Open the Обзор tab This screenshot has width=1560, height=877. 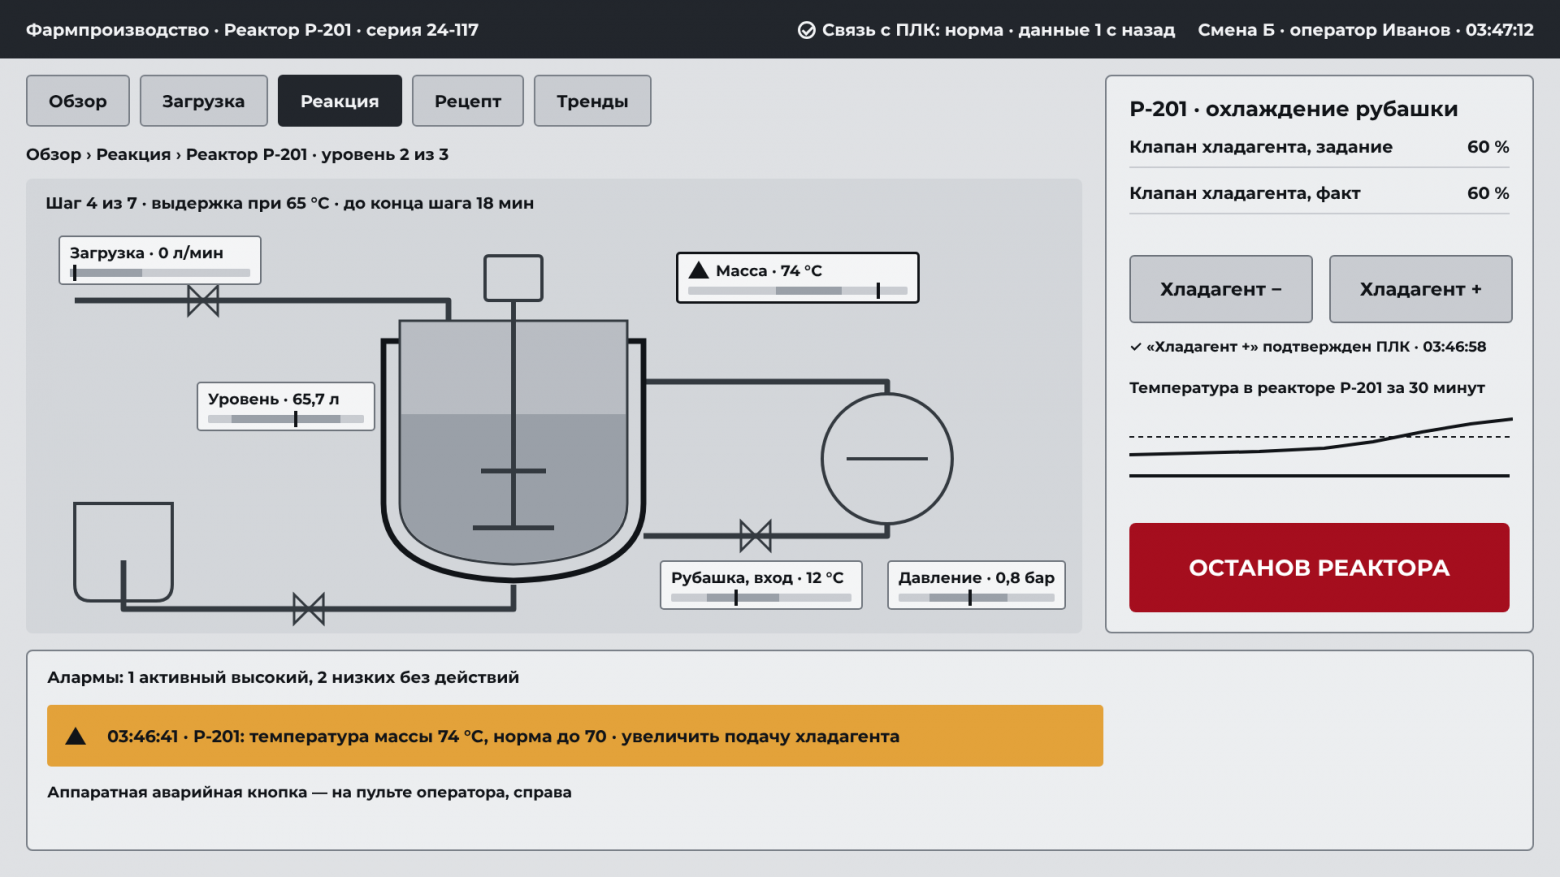coord(78,101)
